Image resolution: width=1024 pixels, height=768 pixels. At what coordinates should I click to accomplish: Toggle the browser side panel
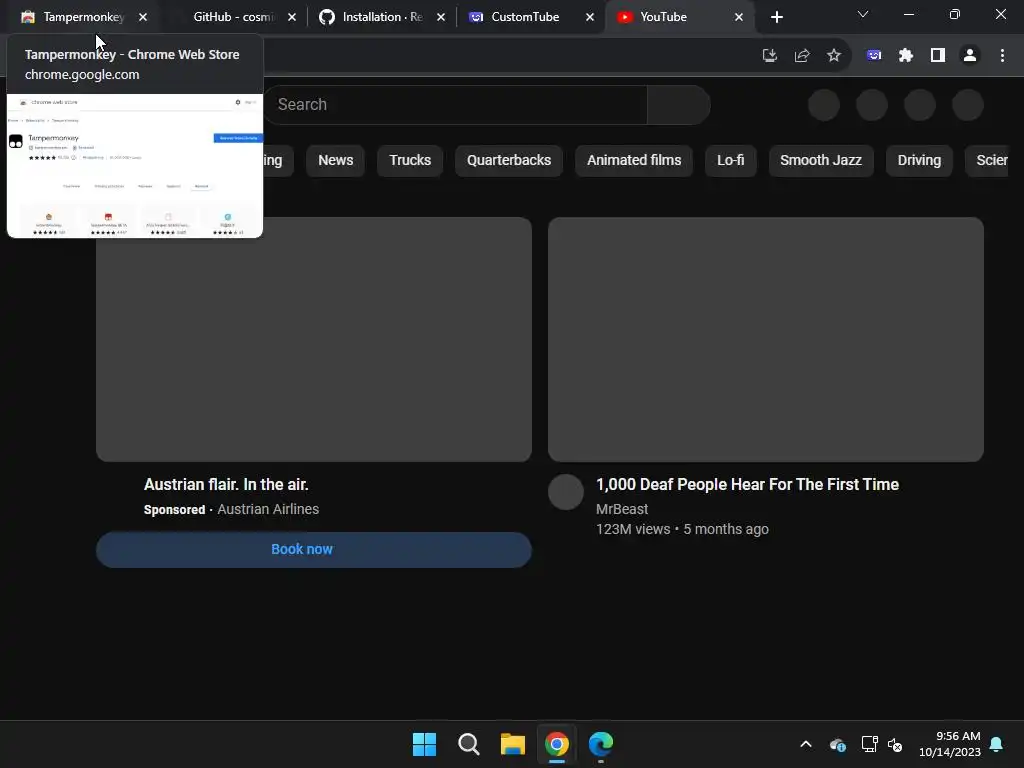[x=938, y=56]
